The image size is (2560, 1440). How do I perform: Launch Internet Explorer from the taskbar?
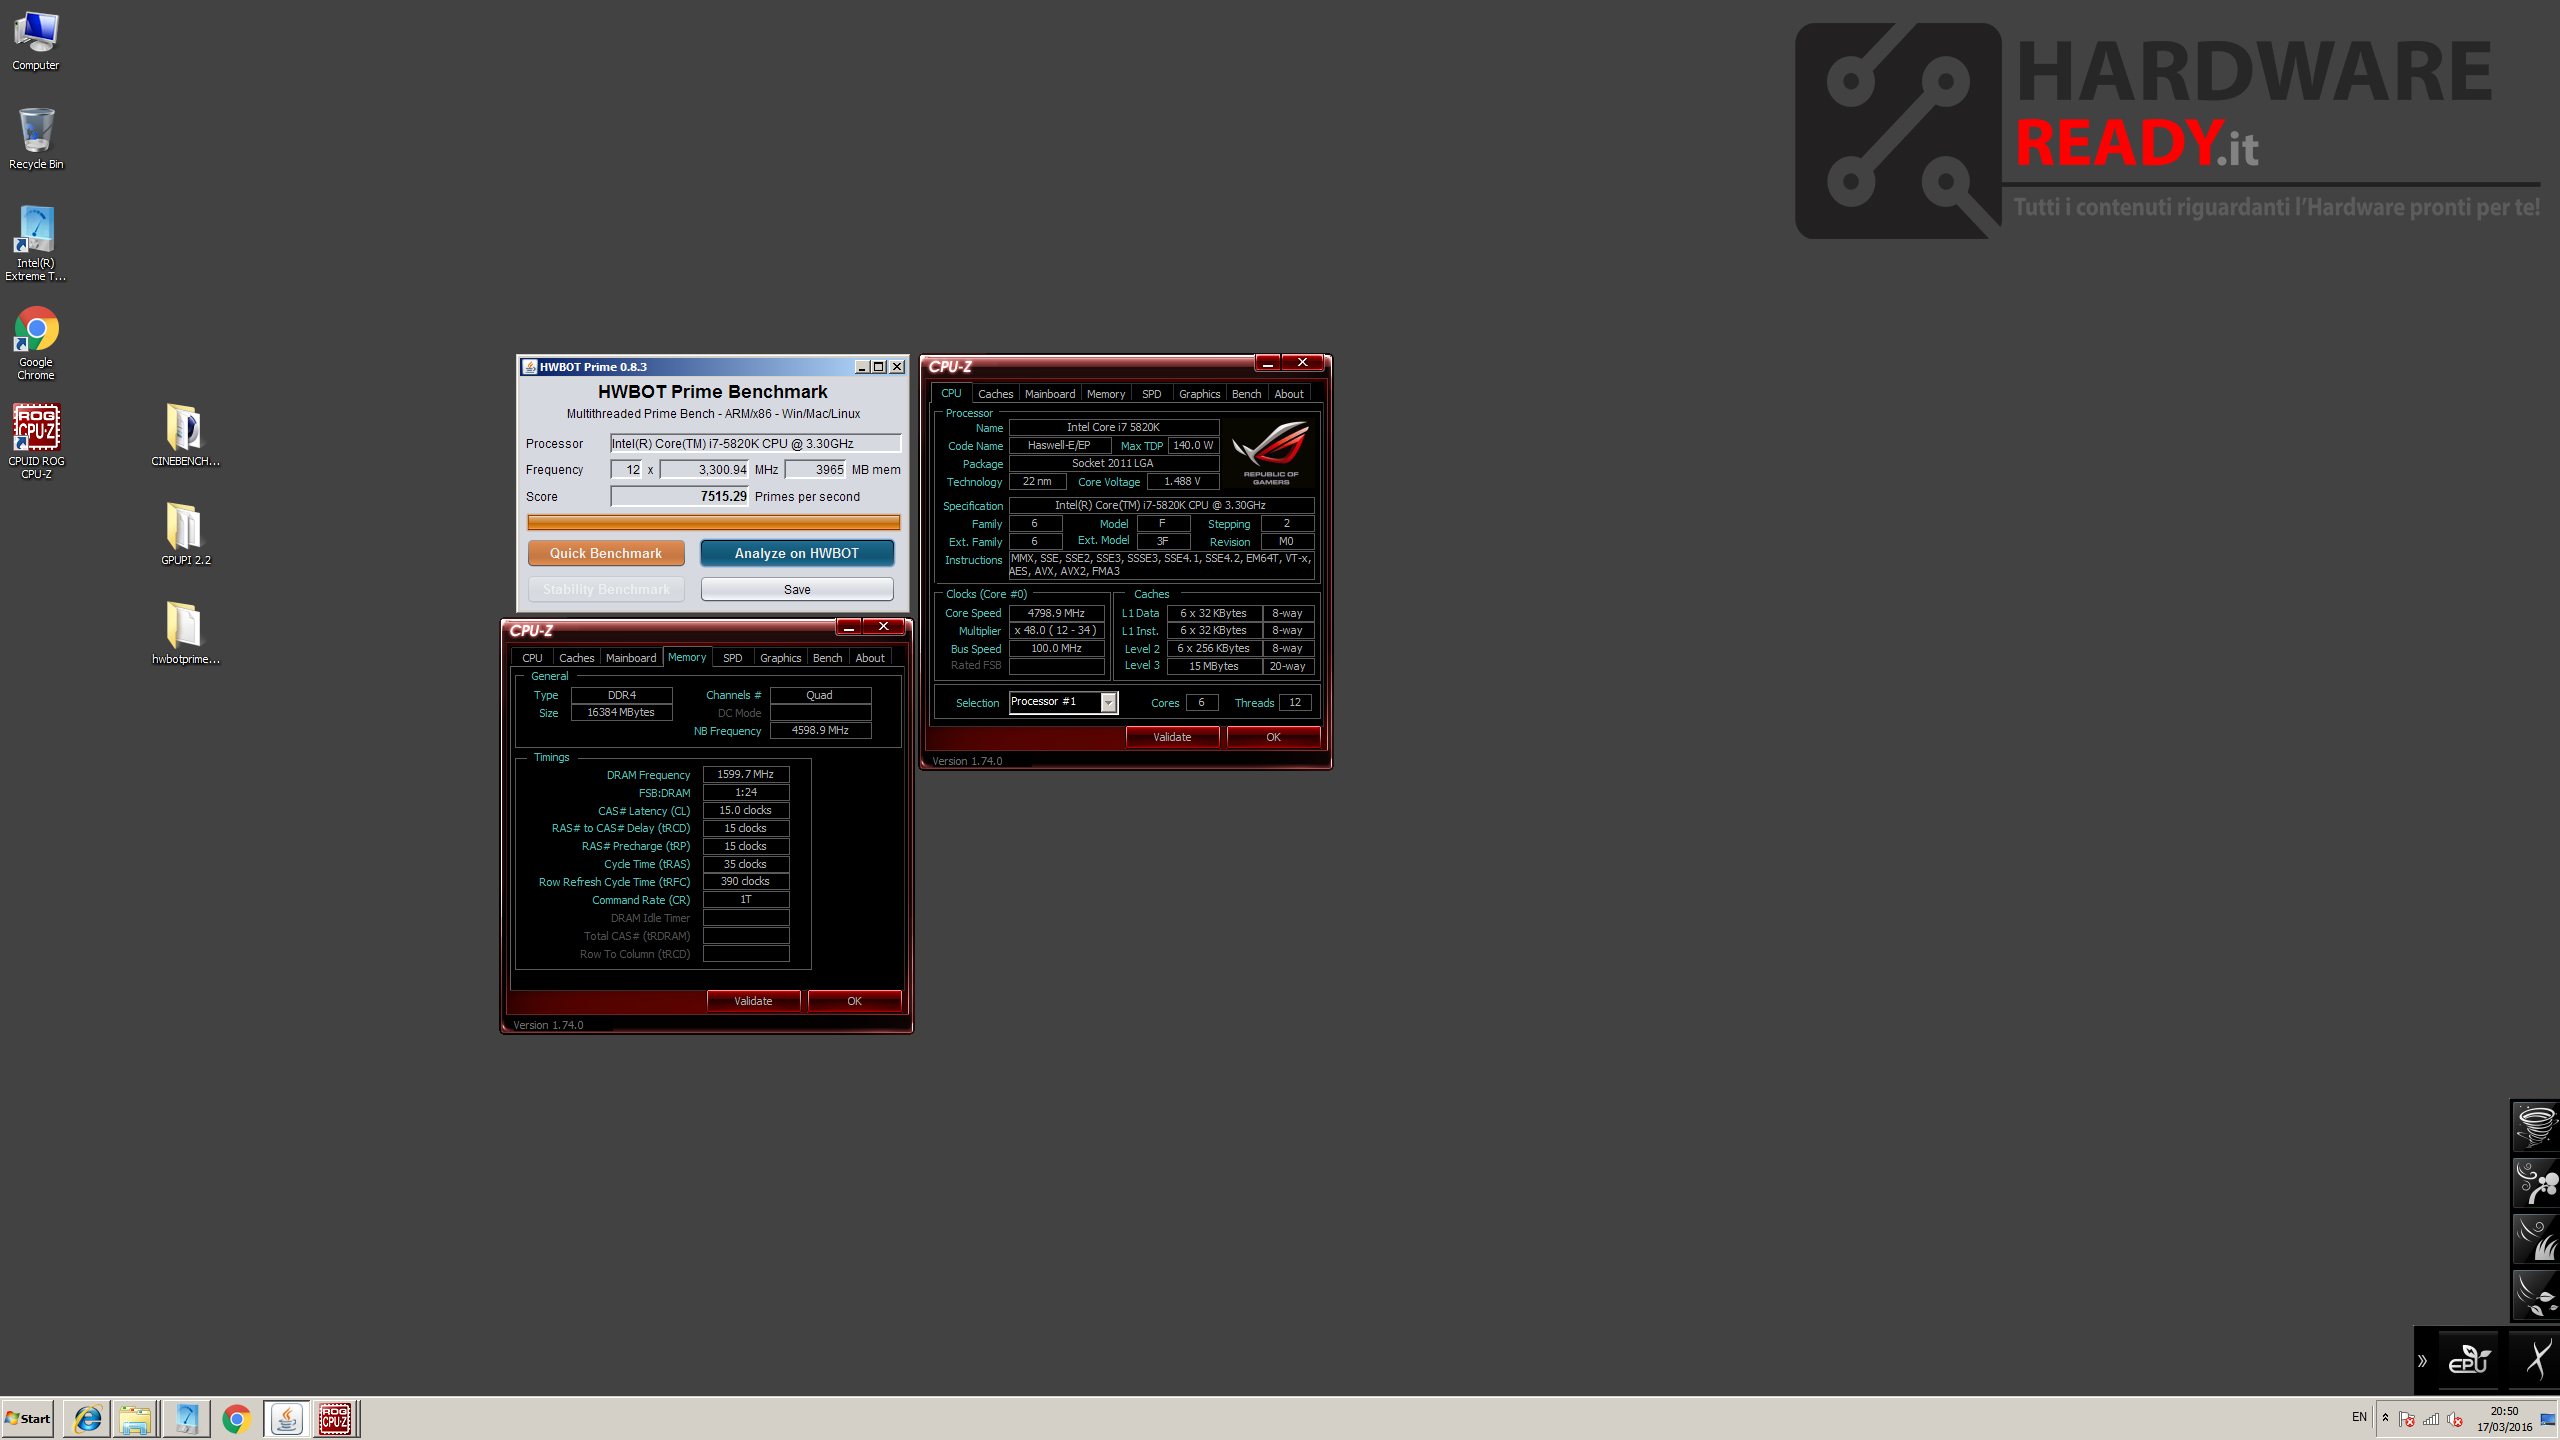click(87, 1418)
